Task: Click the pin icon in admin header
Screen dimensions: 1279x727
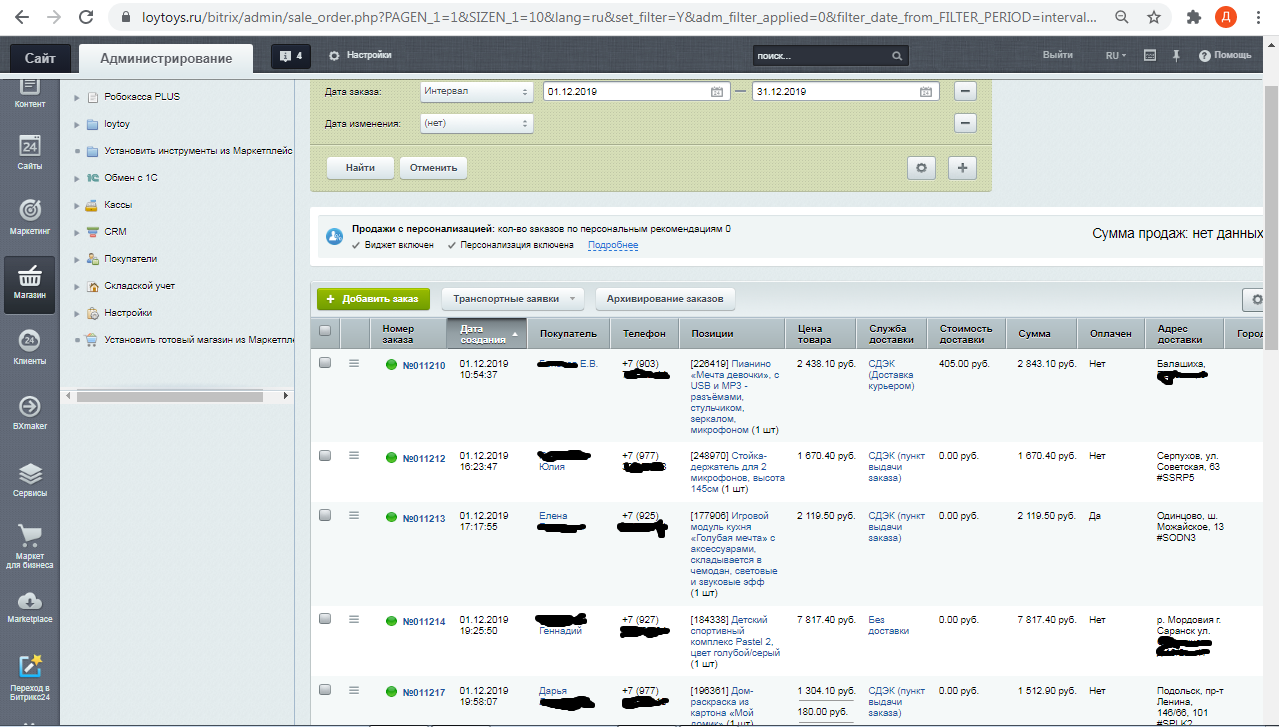Action: [1177, 55]
